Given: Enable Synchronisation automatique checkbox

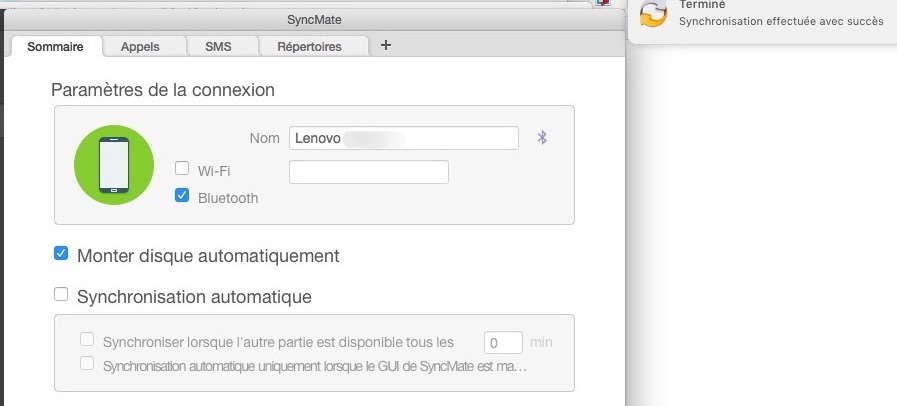Looking at the screenshot, I should pyautogui.click(x=61, y=295).
